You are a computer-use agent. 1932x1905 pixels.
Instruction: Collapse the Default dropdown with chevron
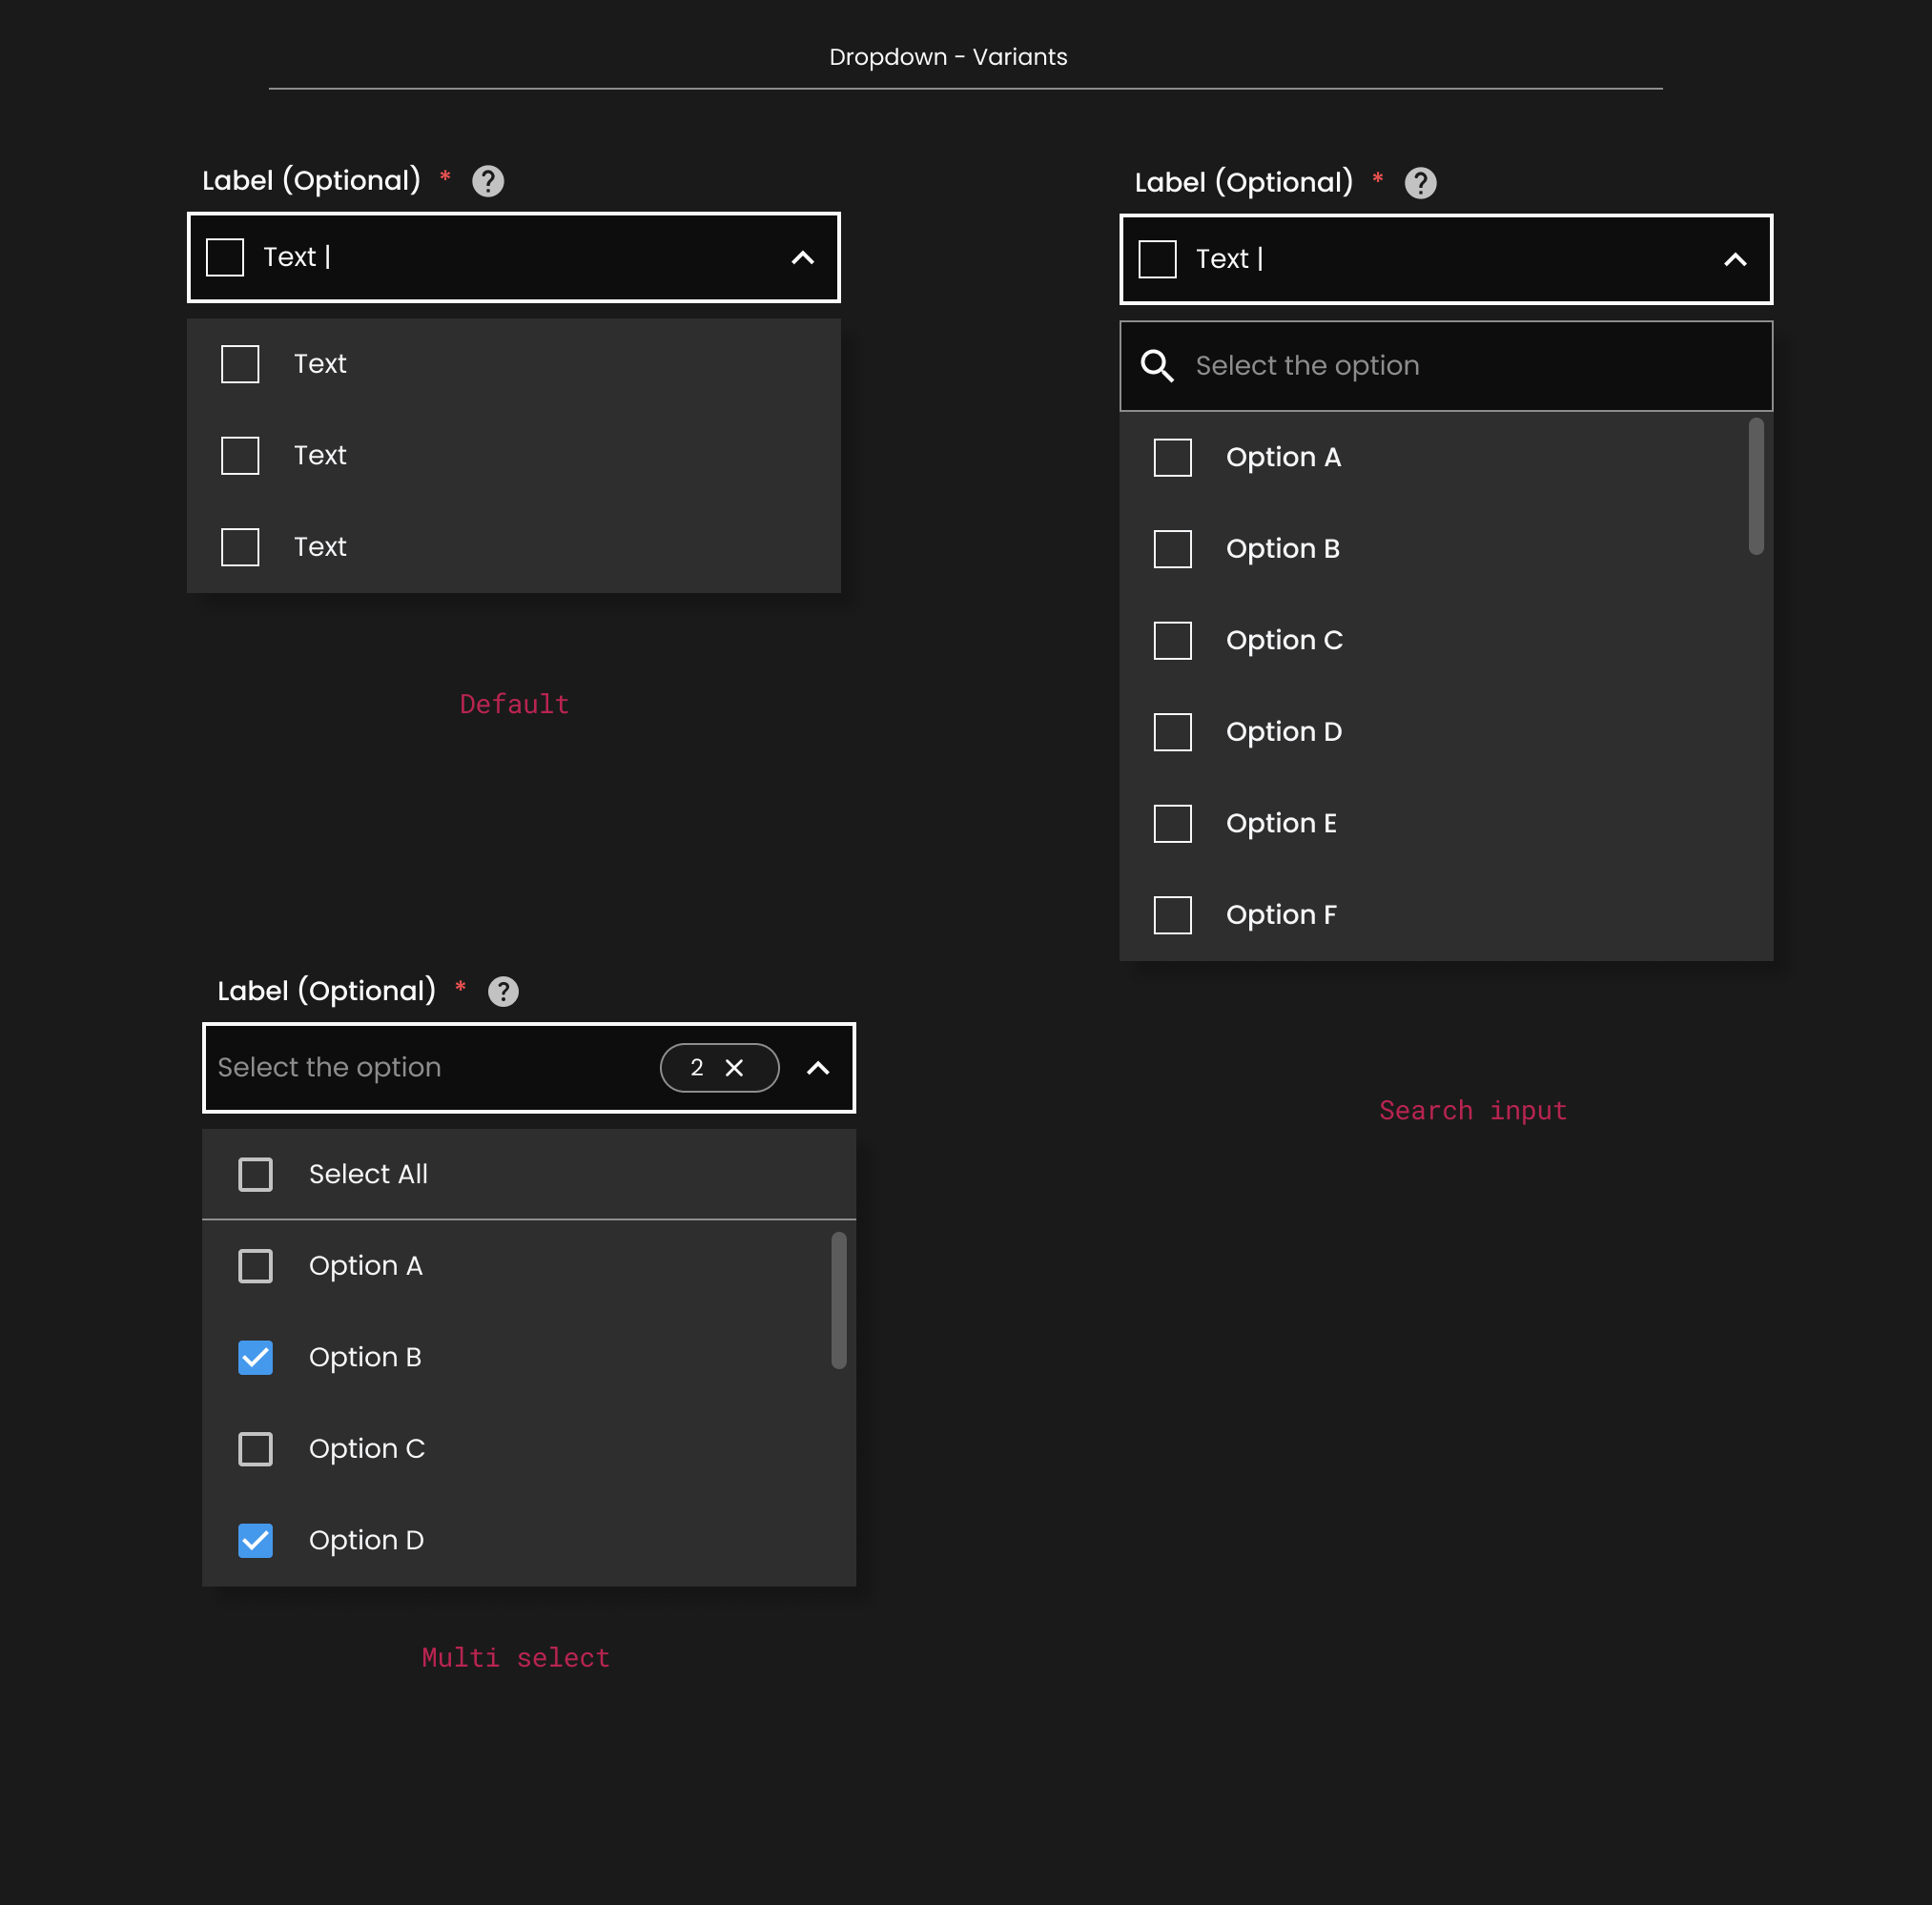tap(803, 258)
